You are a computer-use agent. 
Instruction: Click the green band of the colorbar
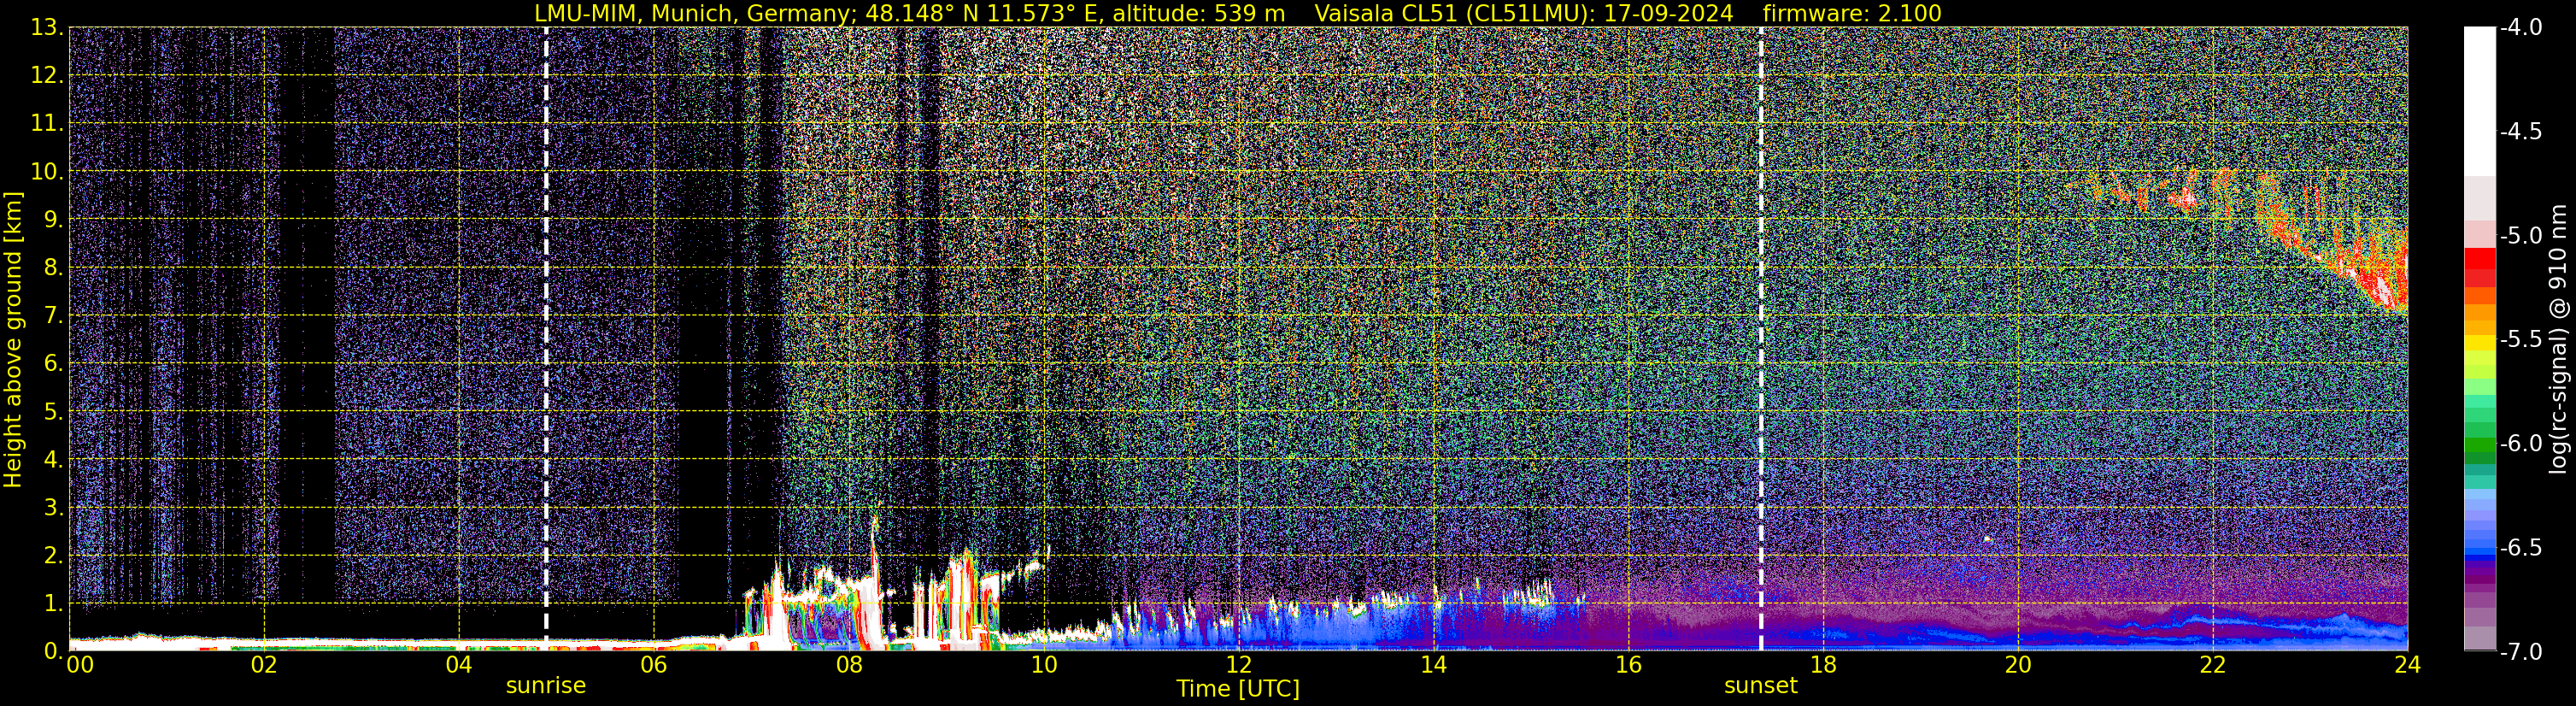[2480, 445]
